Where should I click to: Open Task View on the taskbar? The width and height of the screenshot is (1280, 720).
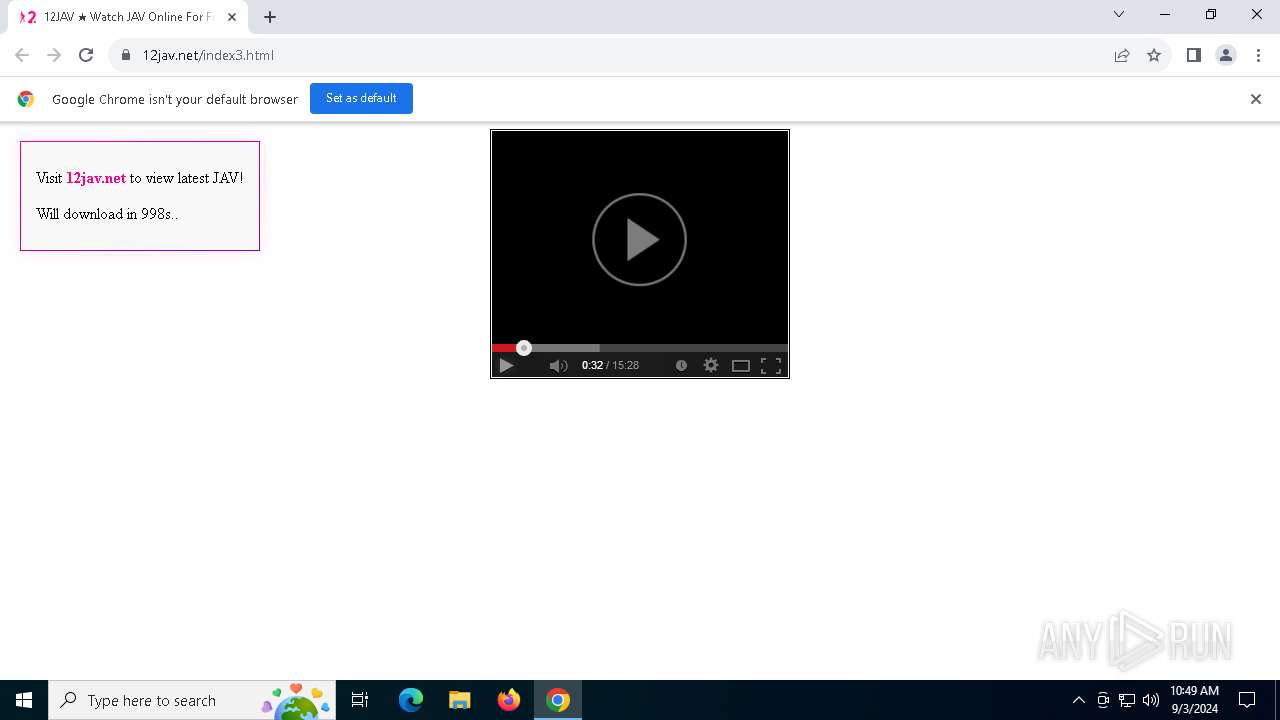pyautogui.click(x=360, y=700)
